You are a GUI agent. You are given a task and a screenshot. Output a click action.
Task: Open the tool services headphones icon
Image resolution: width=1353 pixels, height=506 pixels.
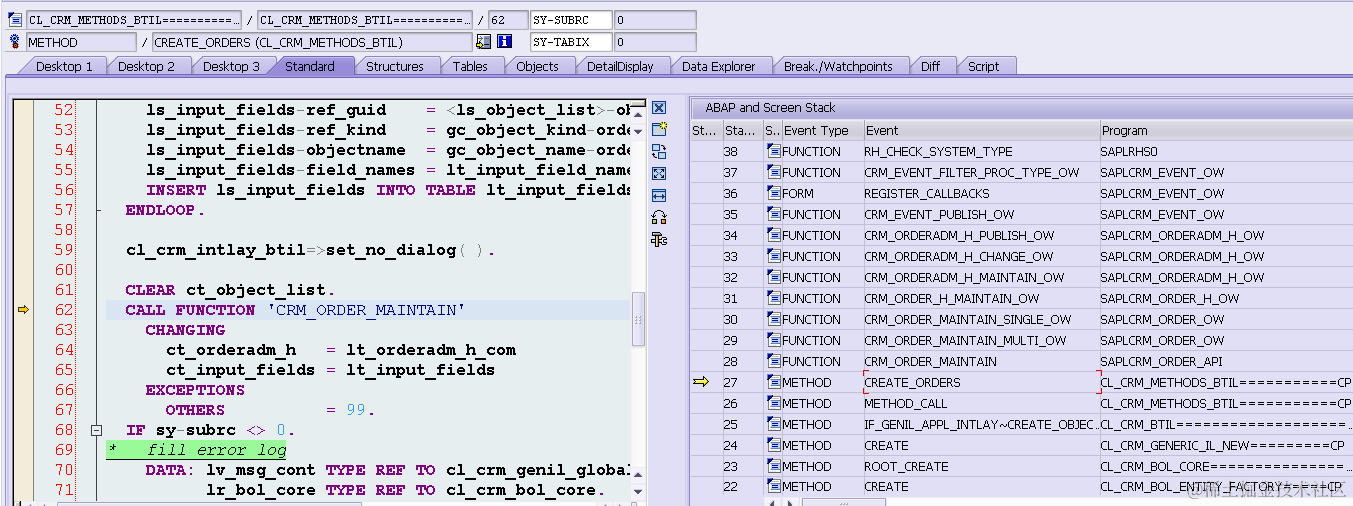point(659,217)
